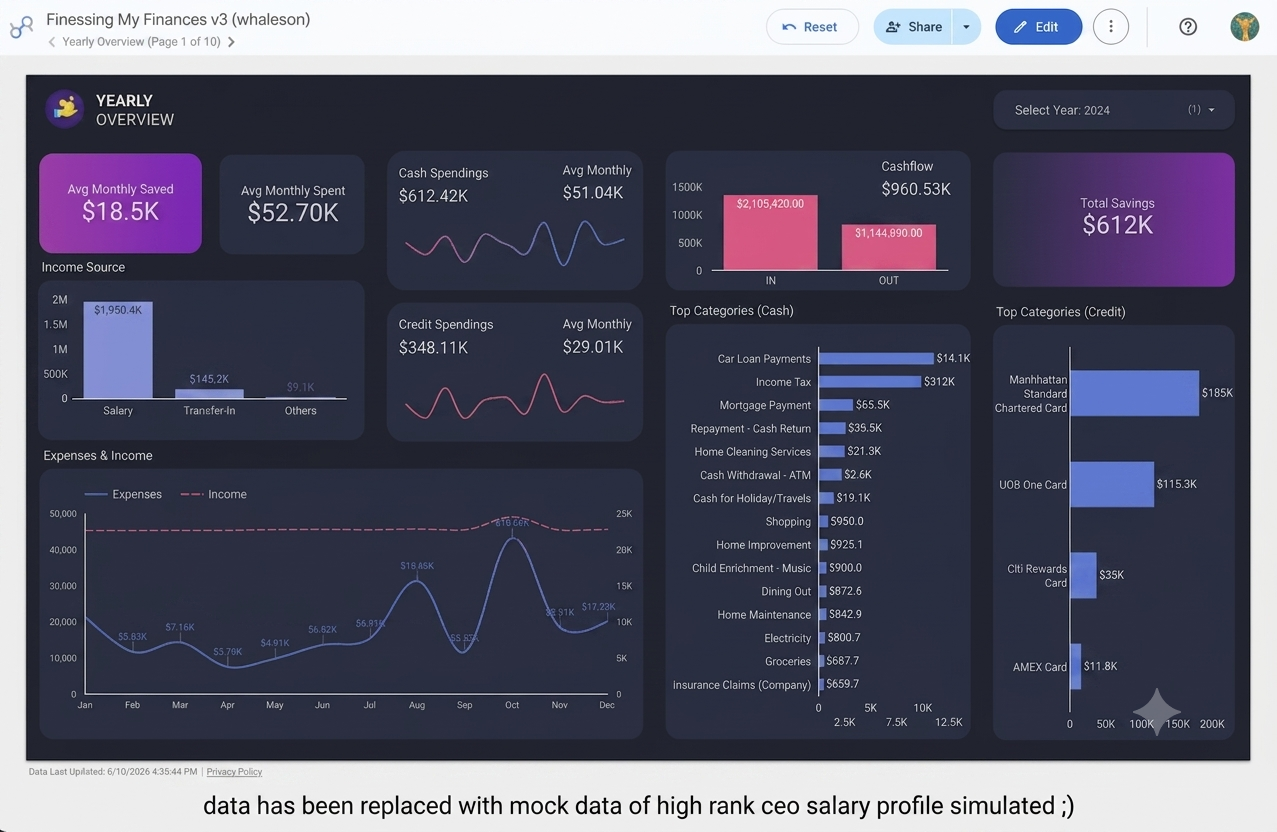Click the Shopping category label
Screen dimensions: 1277x832
click(788, 521)
